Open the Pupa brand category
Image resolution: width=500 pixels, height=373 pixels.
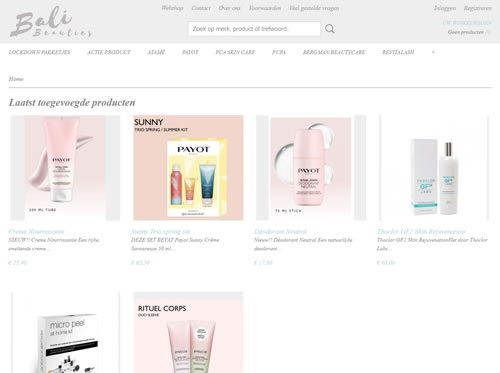[x=279, y=52]
